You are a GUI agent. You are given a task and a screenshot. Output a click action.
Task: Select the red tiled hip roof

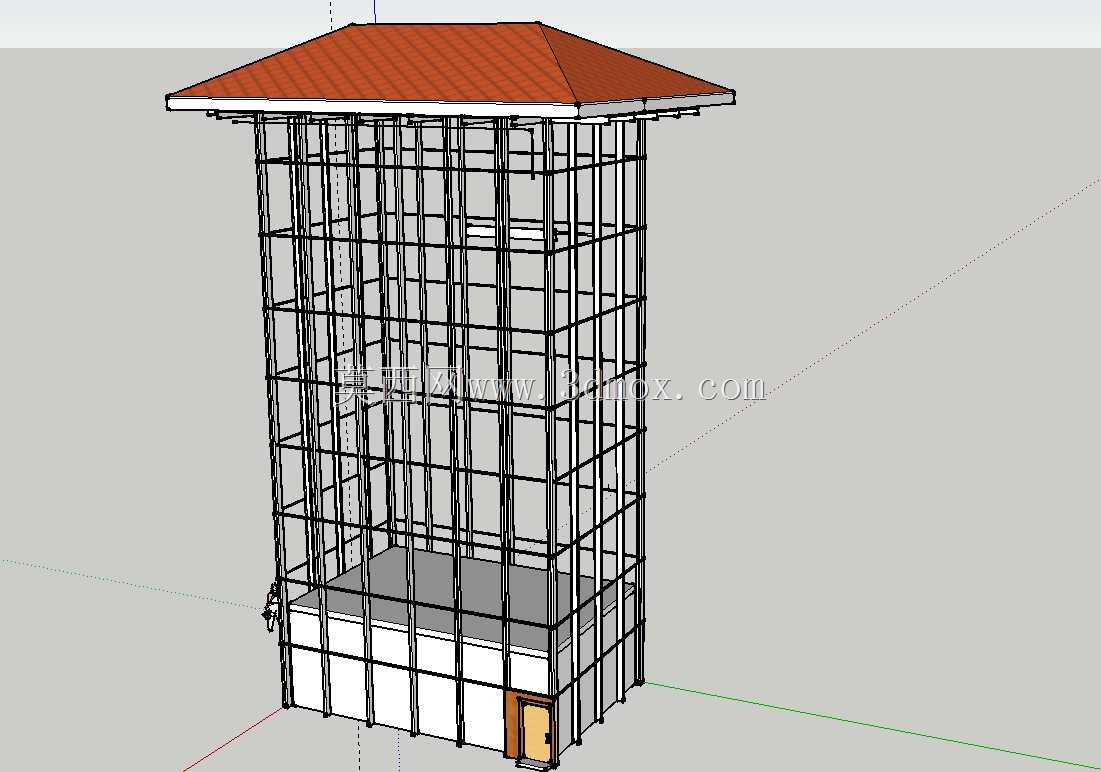coord(449,65)
